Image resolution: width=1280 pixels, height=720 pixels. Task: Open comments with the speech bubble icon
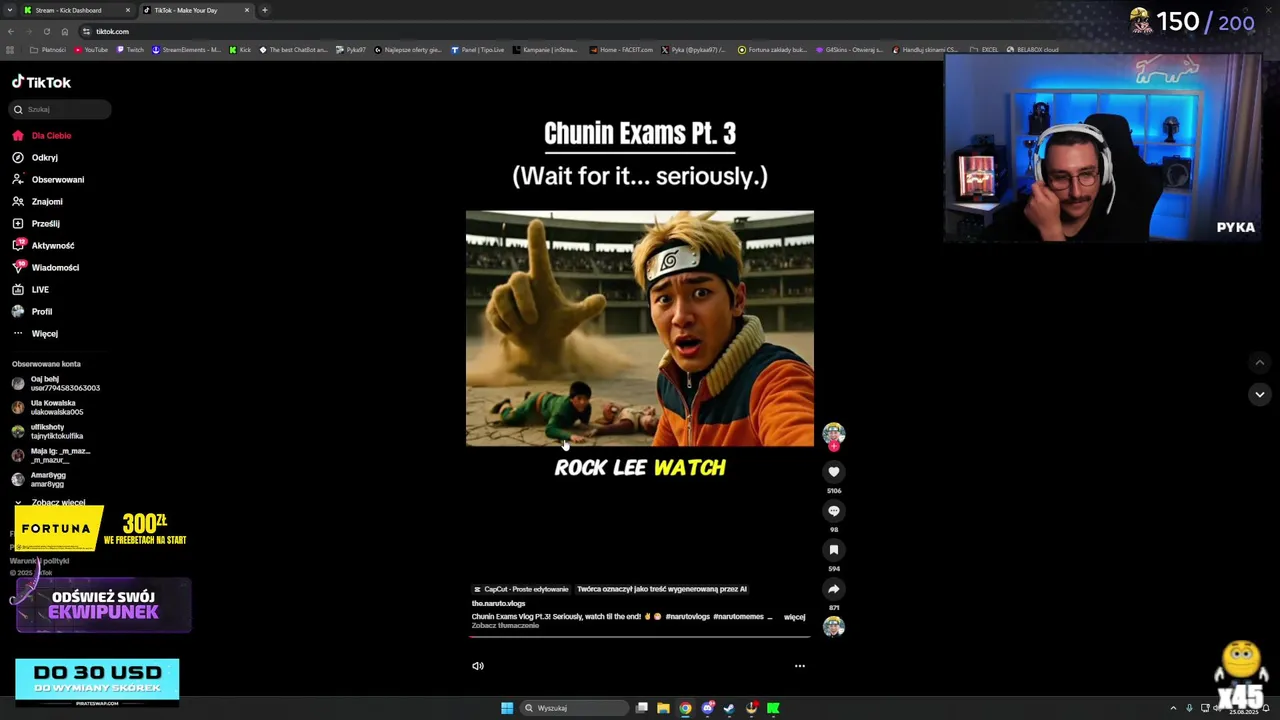[x=834, y=511]
